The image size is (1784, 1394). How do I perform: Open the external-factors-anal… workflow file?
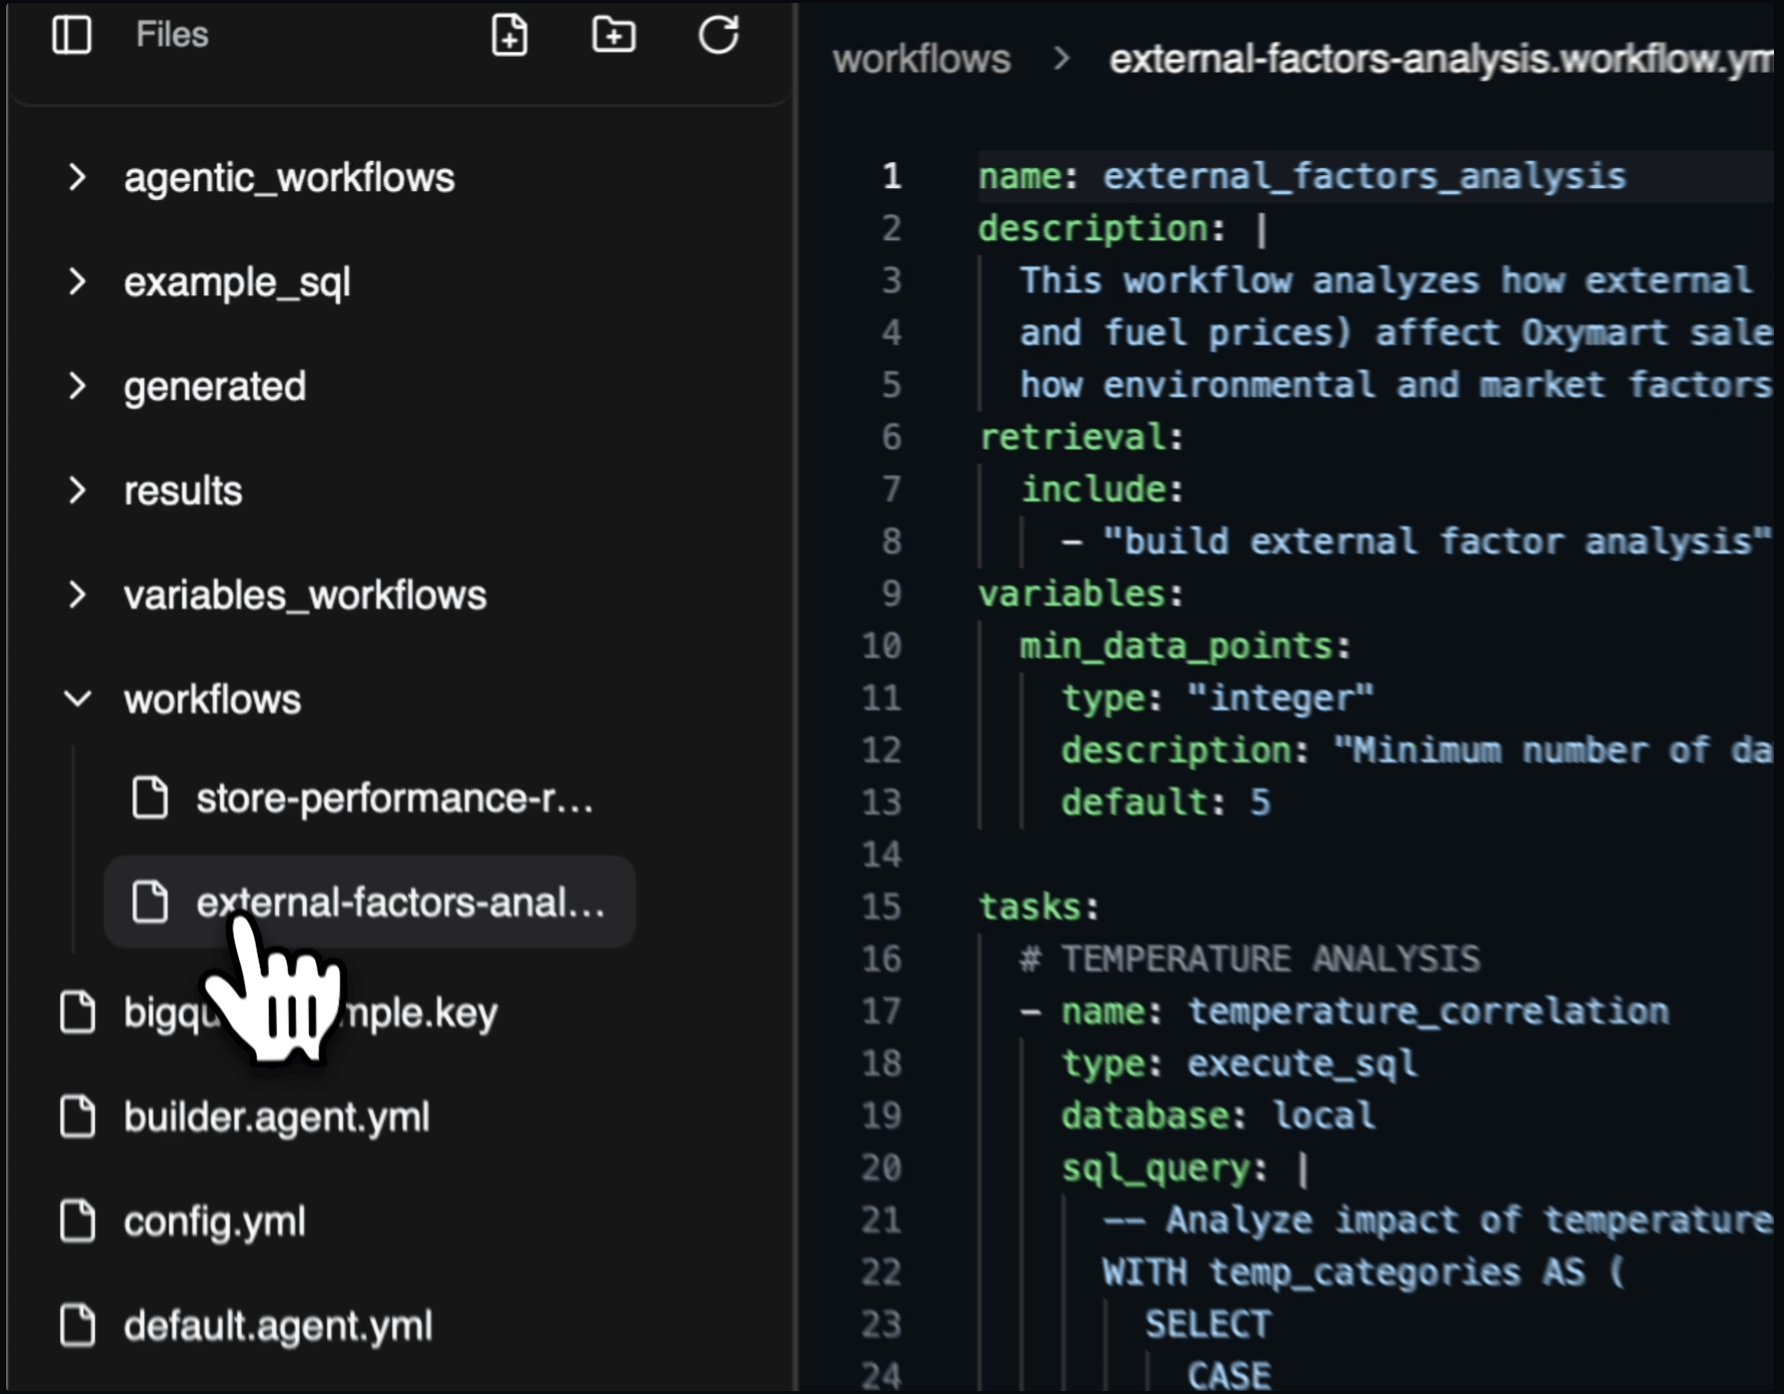pyautogui.click(x=370, y=902)
